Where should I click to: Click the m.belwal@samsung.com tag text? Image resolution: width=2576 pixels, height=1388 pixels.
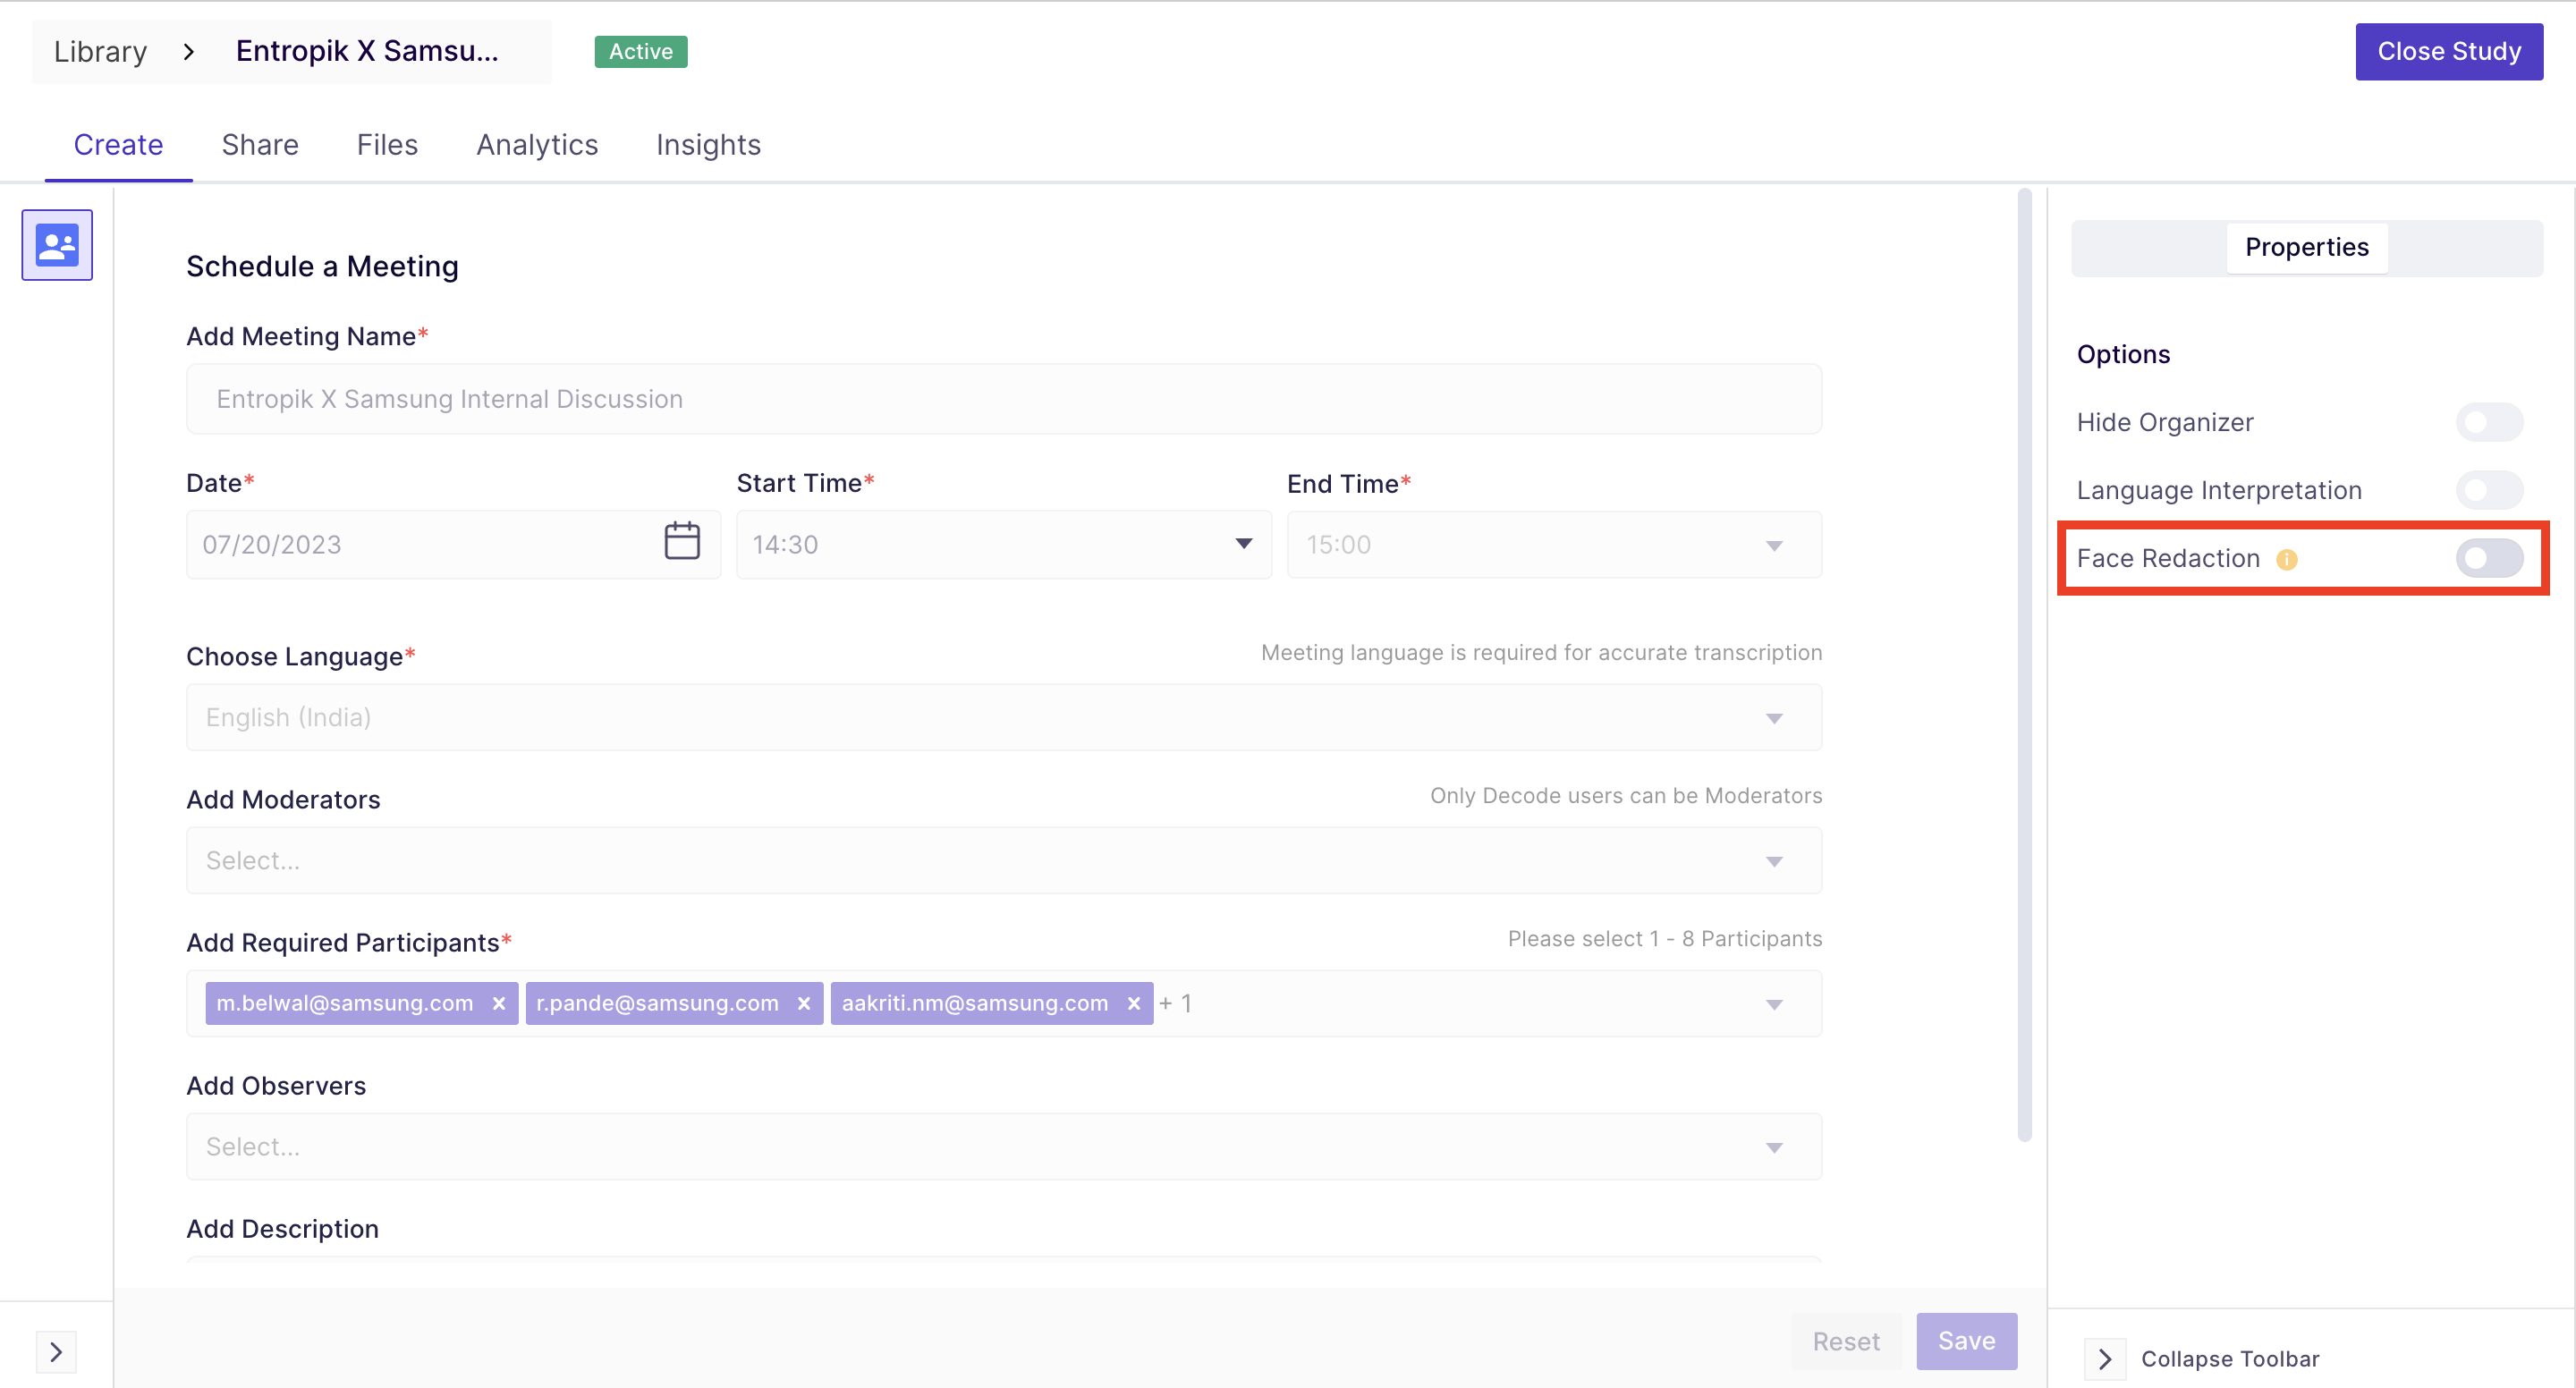click(x=345, y=1004)
